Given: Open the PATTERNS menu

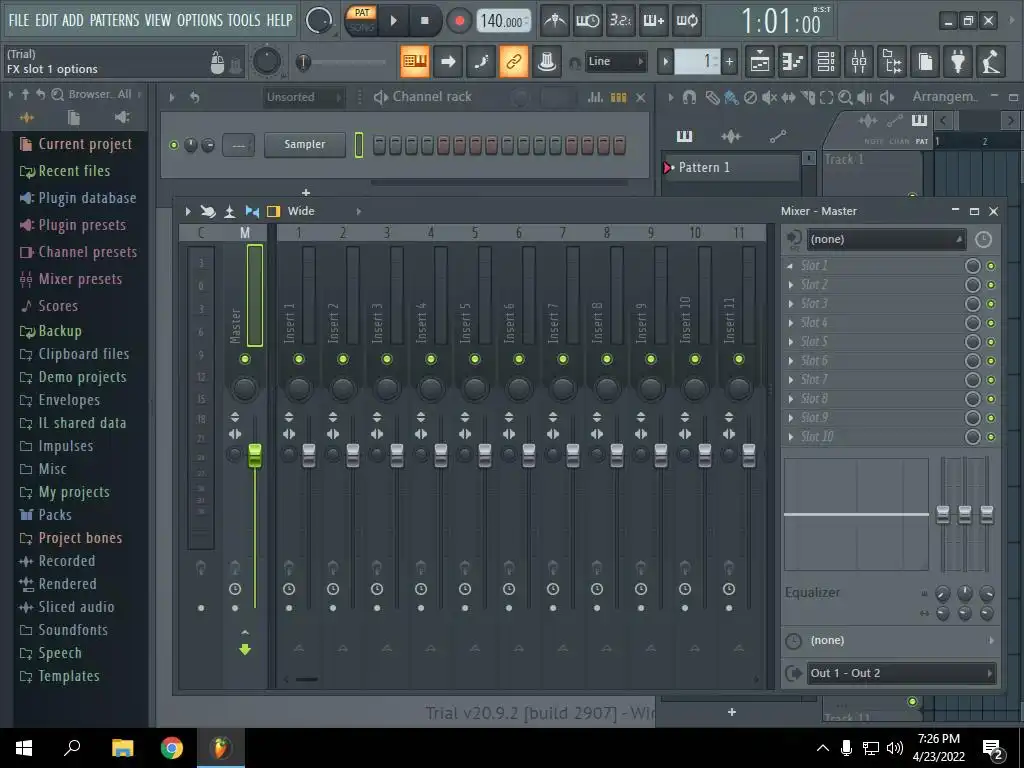Looking at the screenshot, I should [114, 20].
